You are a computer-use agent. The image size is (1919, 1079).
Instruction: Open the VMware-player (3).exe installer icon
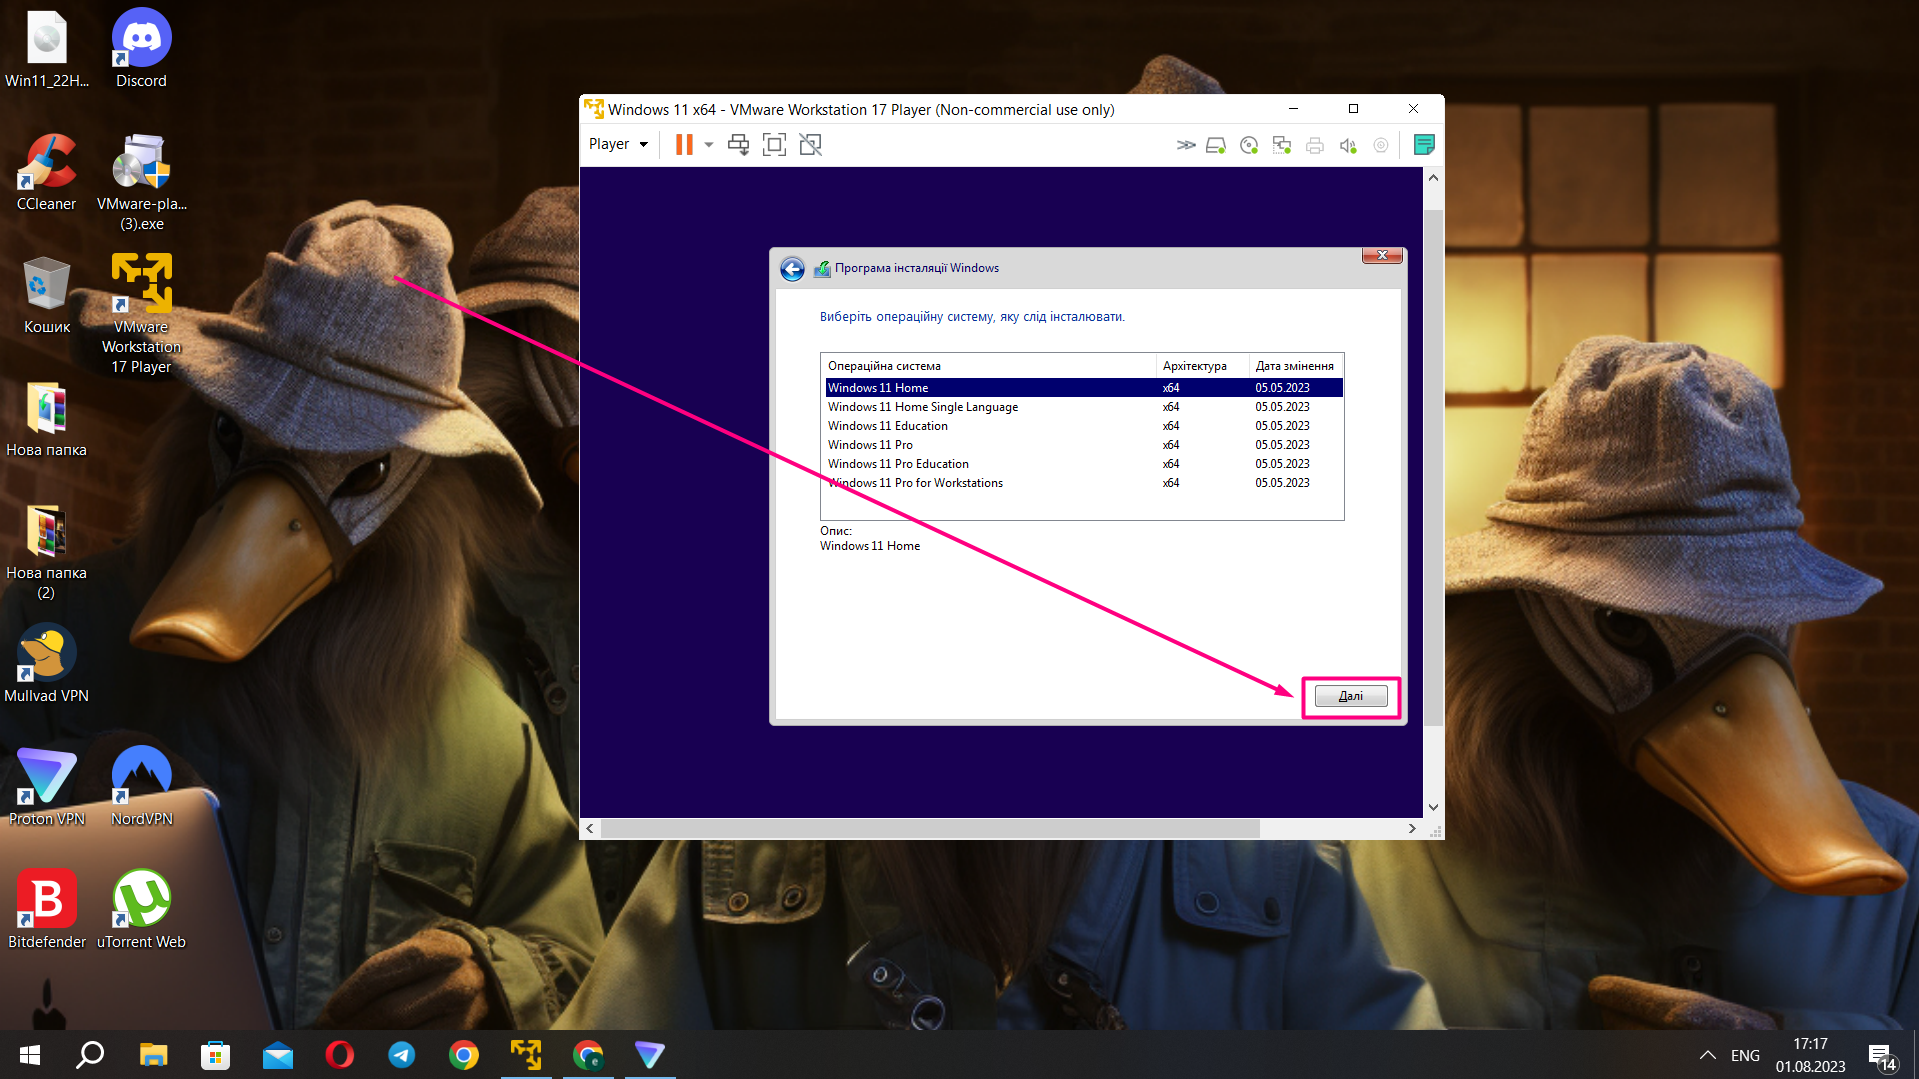tap(141, 182)
